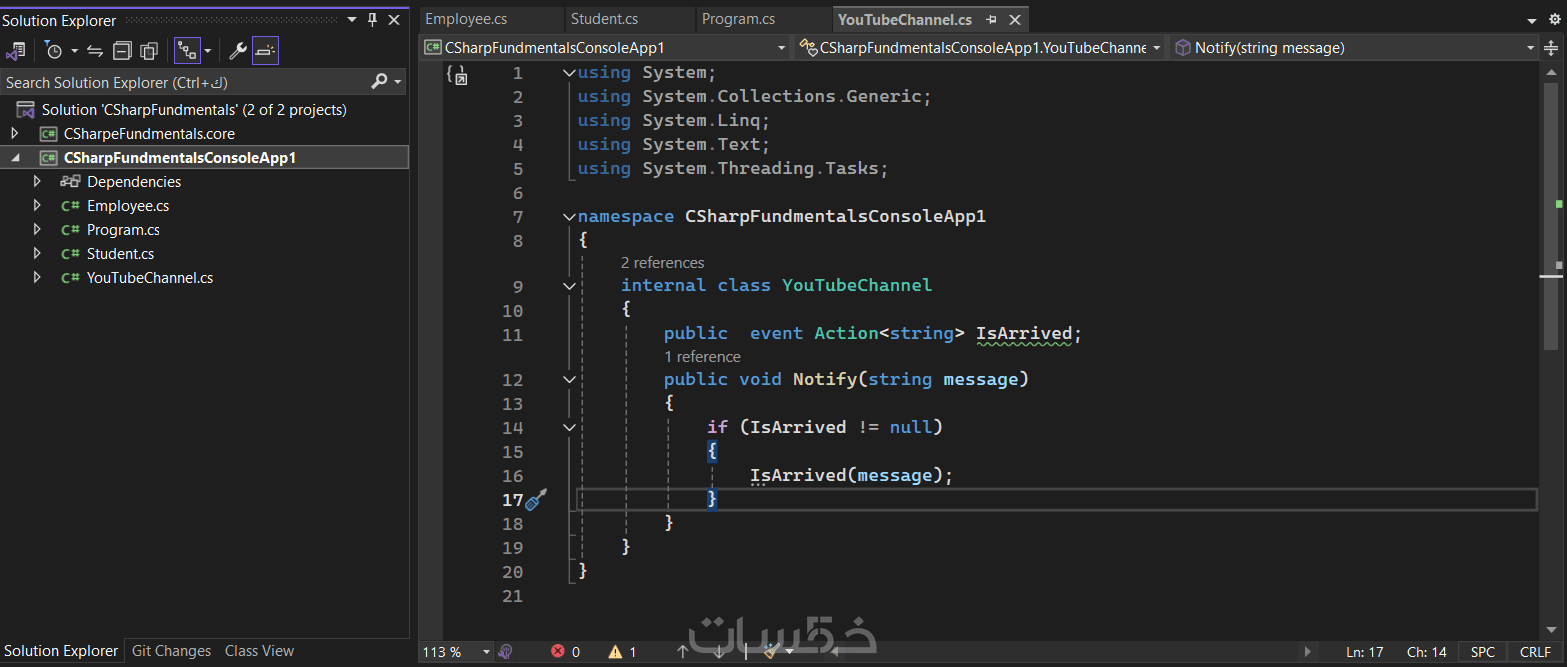1567x667 pixels.
Task: Click the yellow warnings count icon
Action: 615,652
